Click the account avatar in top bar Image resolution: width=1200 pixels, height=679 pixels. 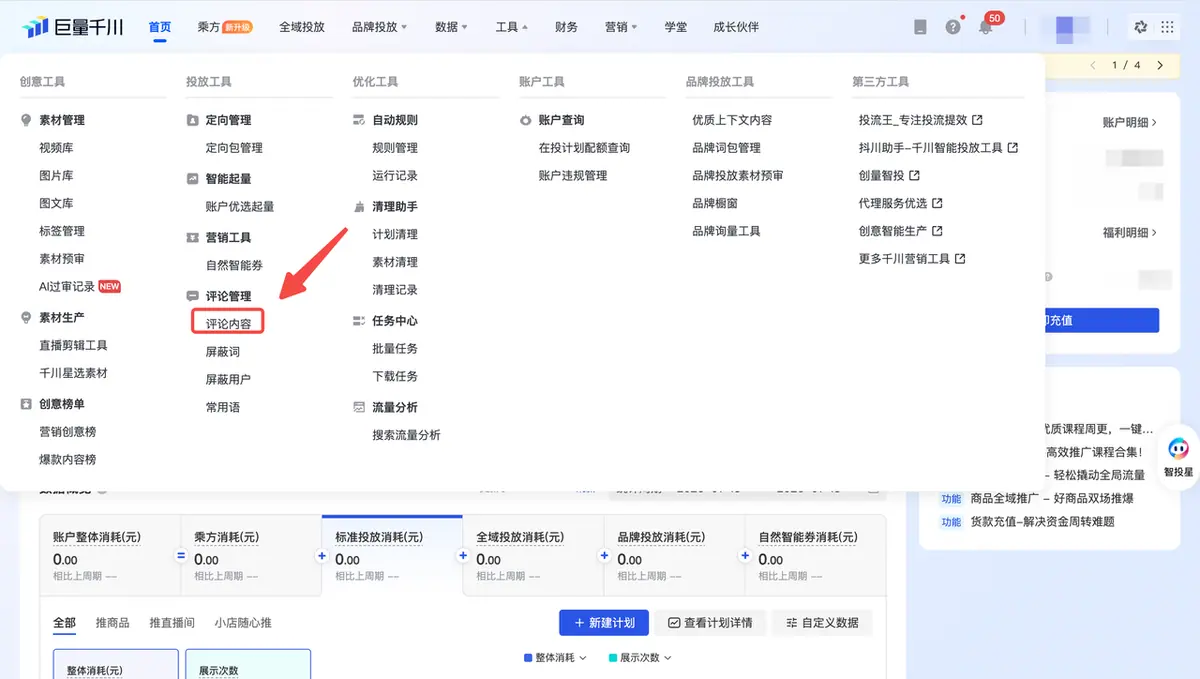1065,27
